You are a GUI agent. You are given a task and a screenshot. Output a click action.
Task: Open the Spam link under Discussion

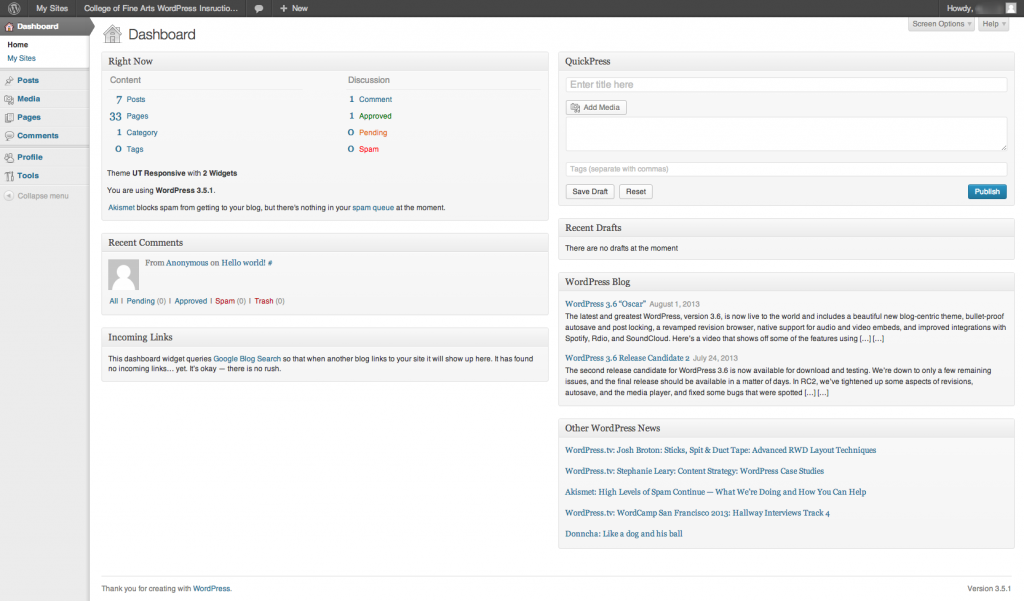[x=369, y=150]
